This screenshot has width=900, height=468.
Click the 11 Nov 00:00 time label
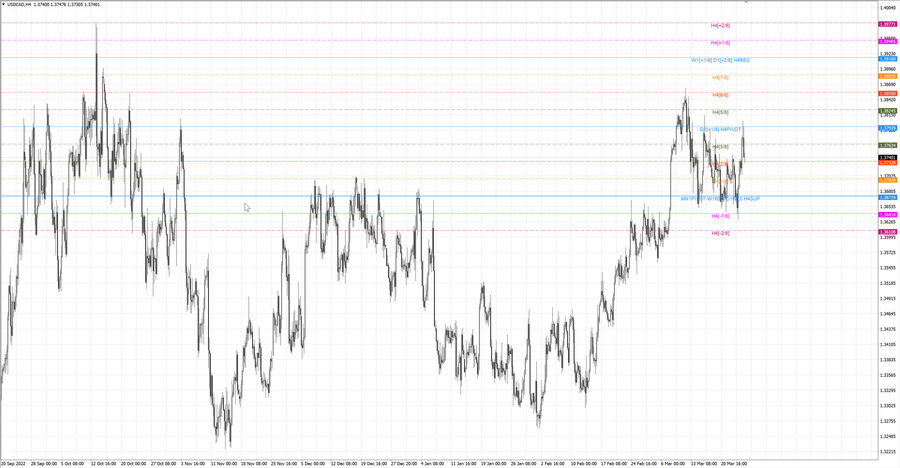click(x=224, y=463)
